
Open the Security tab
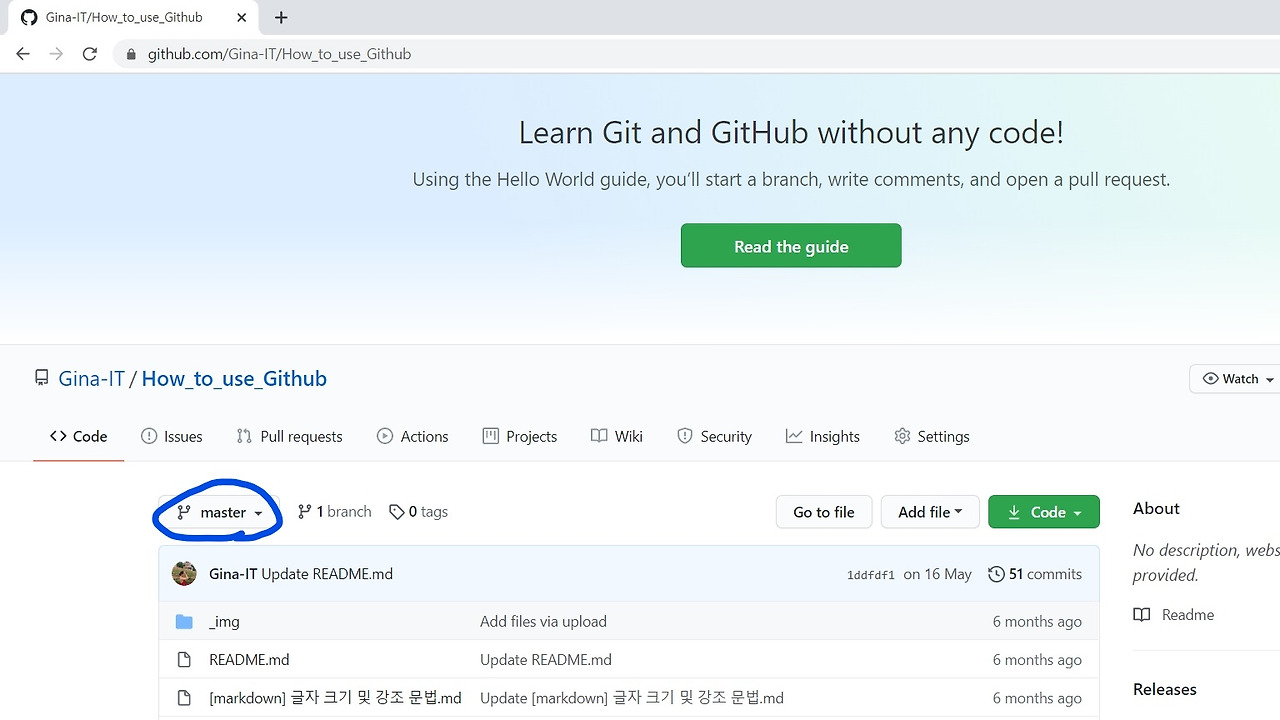pyautogui.click(x=714, y=436)
